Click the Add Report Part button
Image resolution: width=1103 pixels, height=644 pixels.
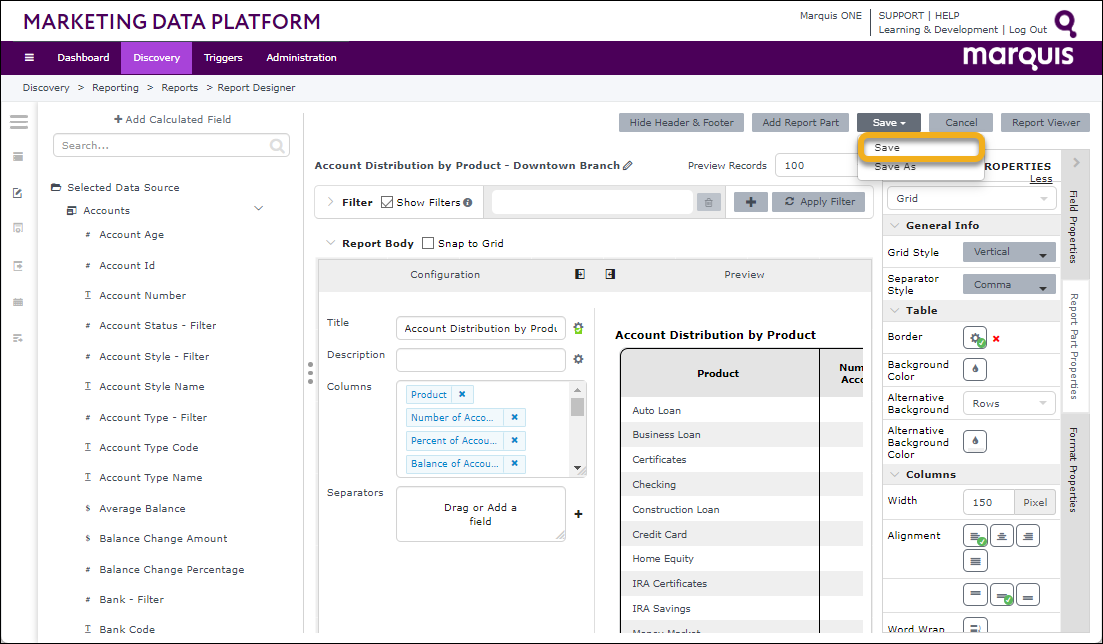801,122
